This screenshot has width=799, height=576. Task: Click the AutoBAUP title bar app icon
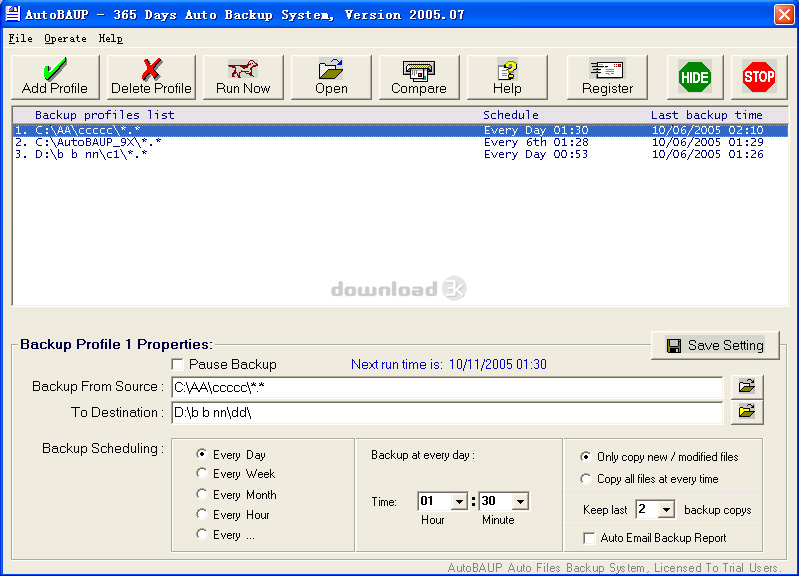pos(12,14)
